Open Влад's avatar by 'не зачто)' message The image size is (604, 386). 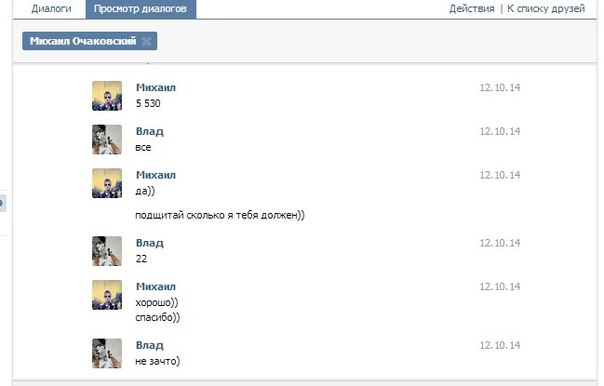tap(107, 353)
